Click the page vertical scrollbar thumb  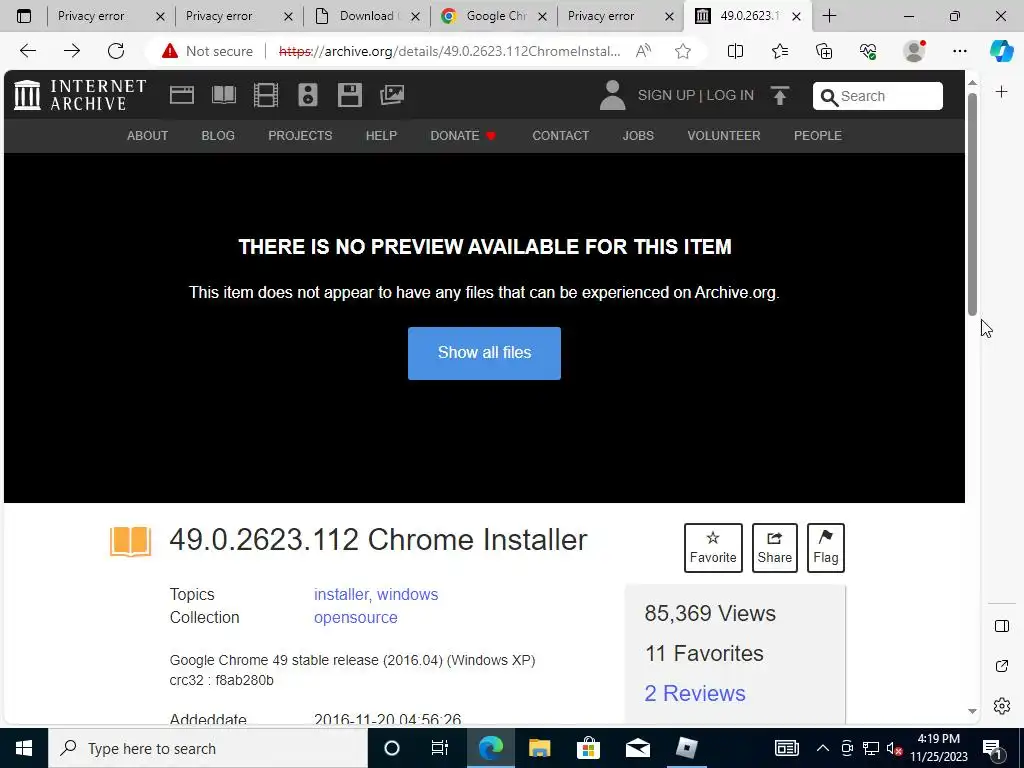pyautogui.click(x=972, y=204)
